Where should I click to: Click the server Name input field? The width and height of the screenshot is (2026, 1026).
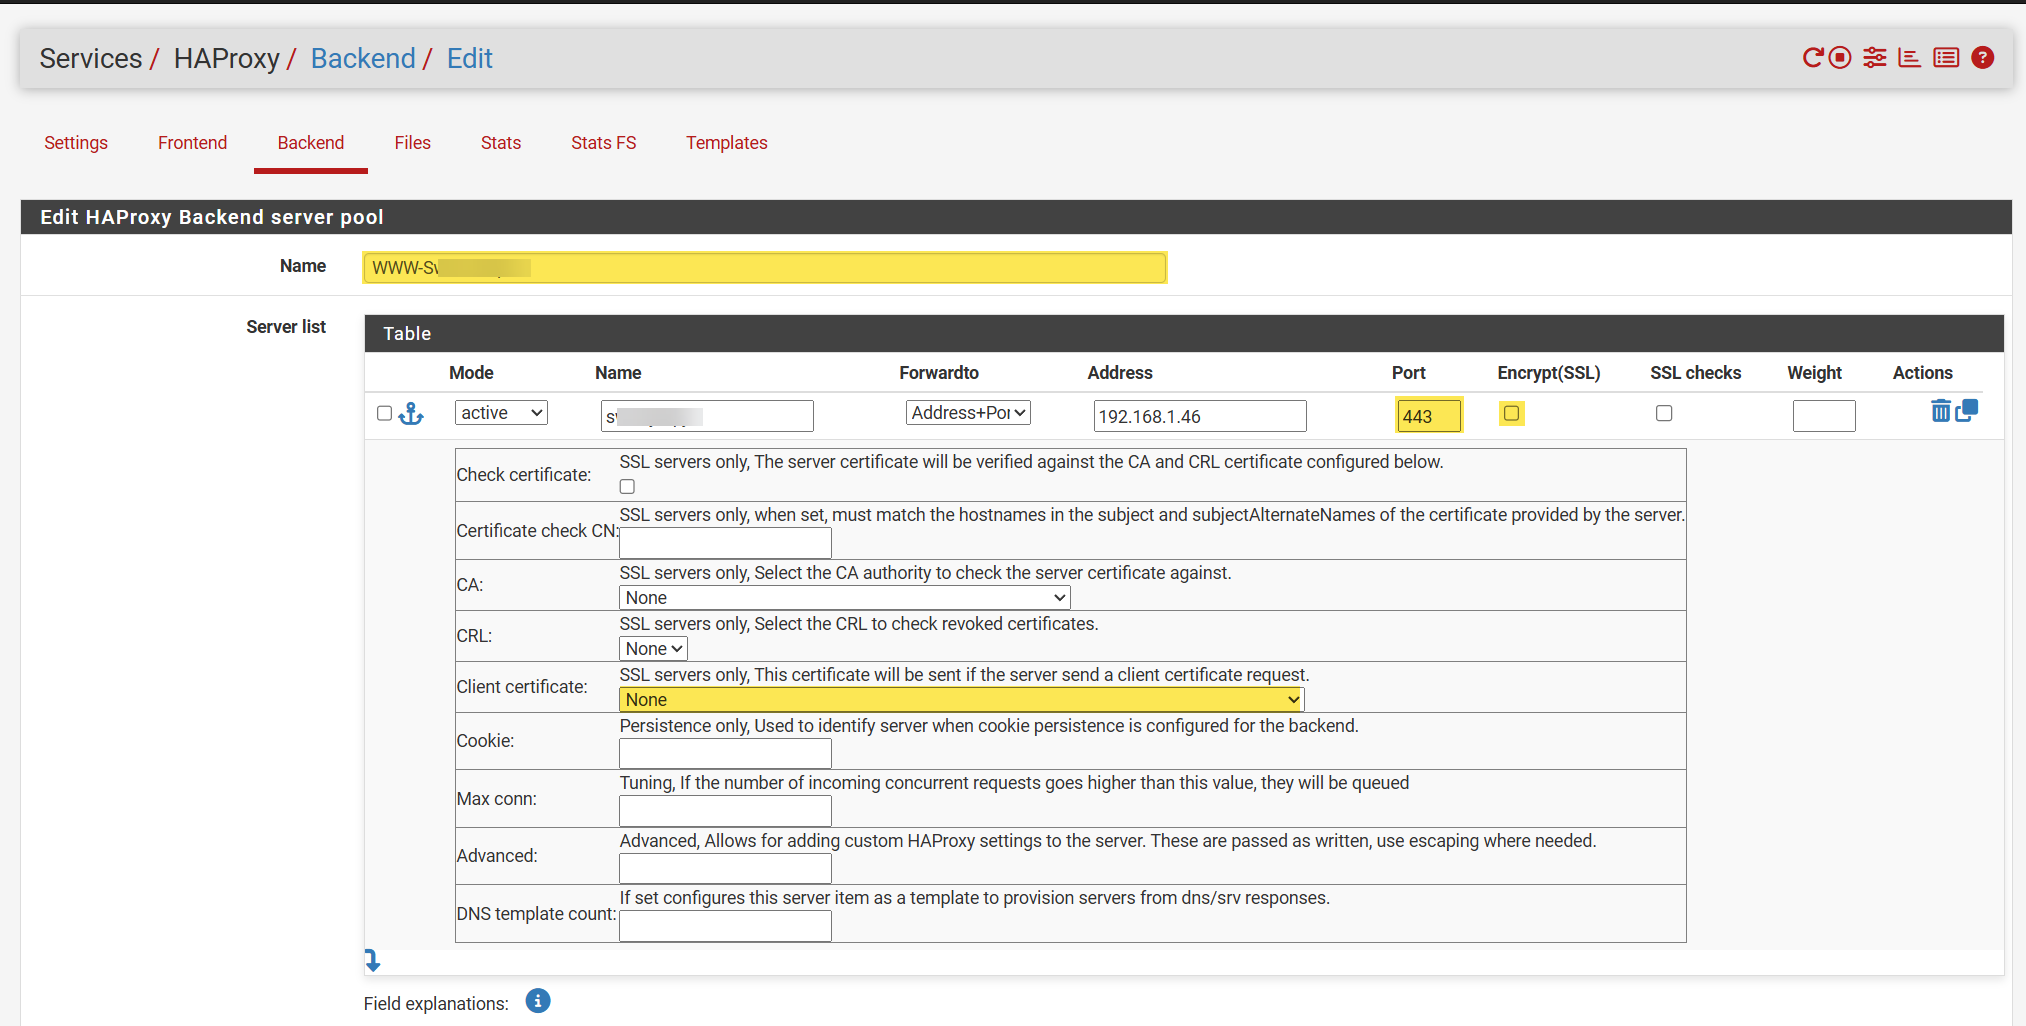[x=707, y=416]
